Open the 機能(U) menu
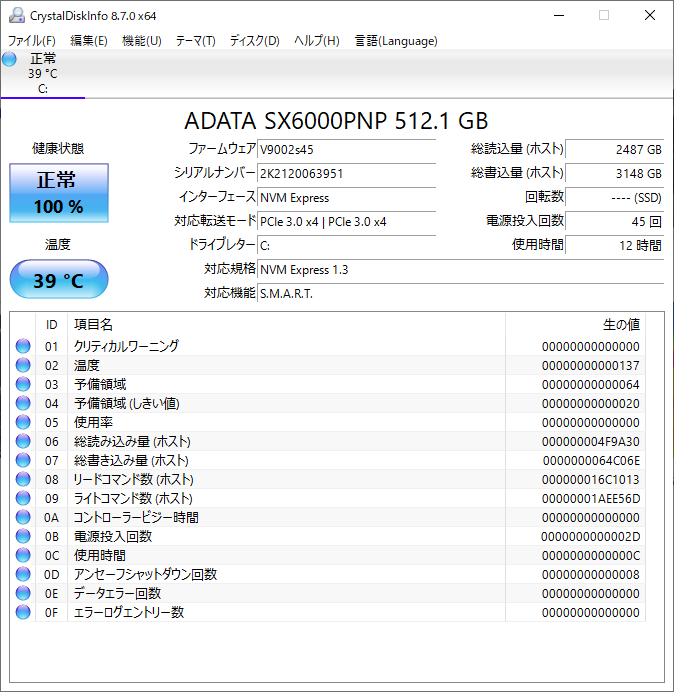Image resolution: width=674 pixels, height=692 pixels. point(142,41)
